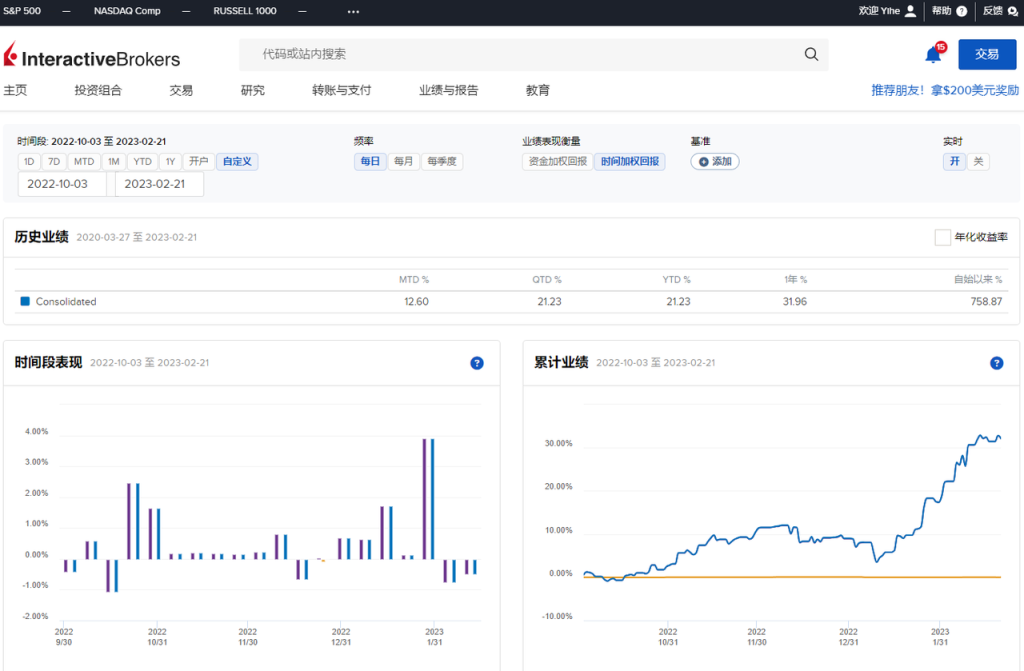Click the 帮助 question mark icon
This screenshot has width=1024, height=671.
coord(962,11)
